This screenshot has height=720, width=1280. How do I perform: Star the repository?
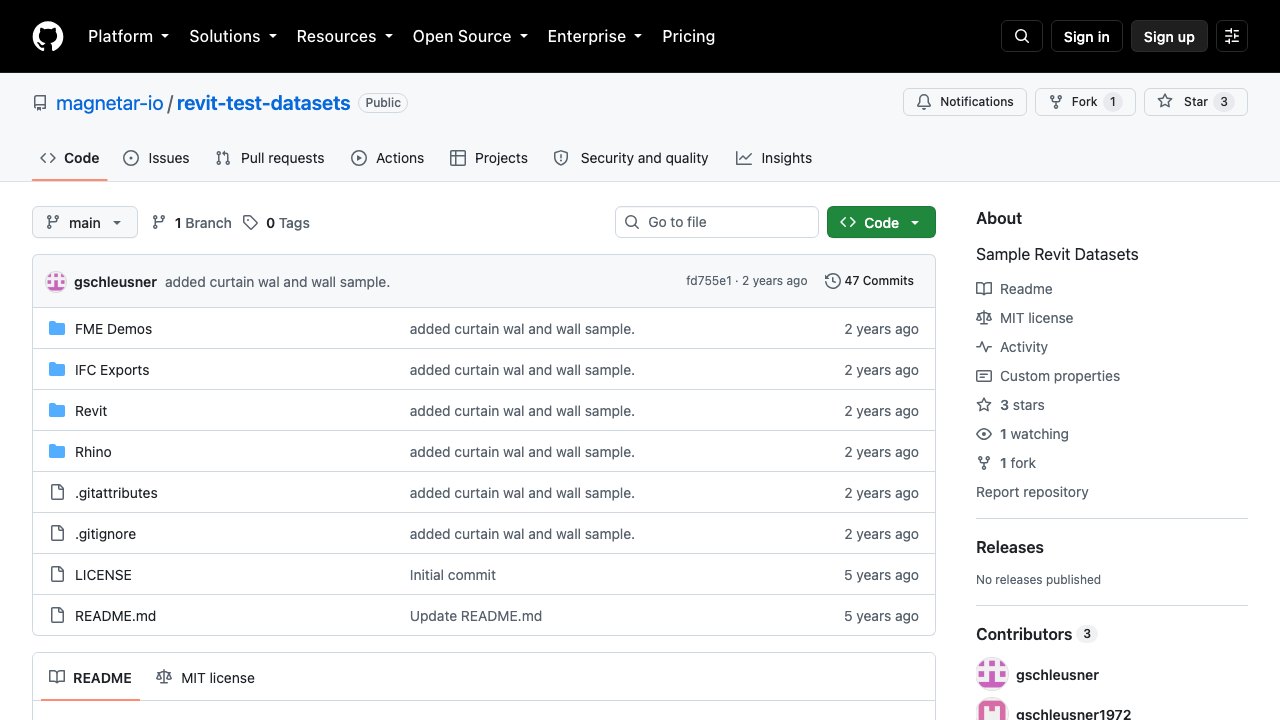point(1196,102)
